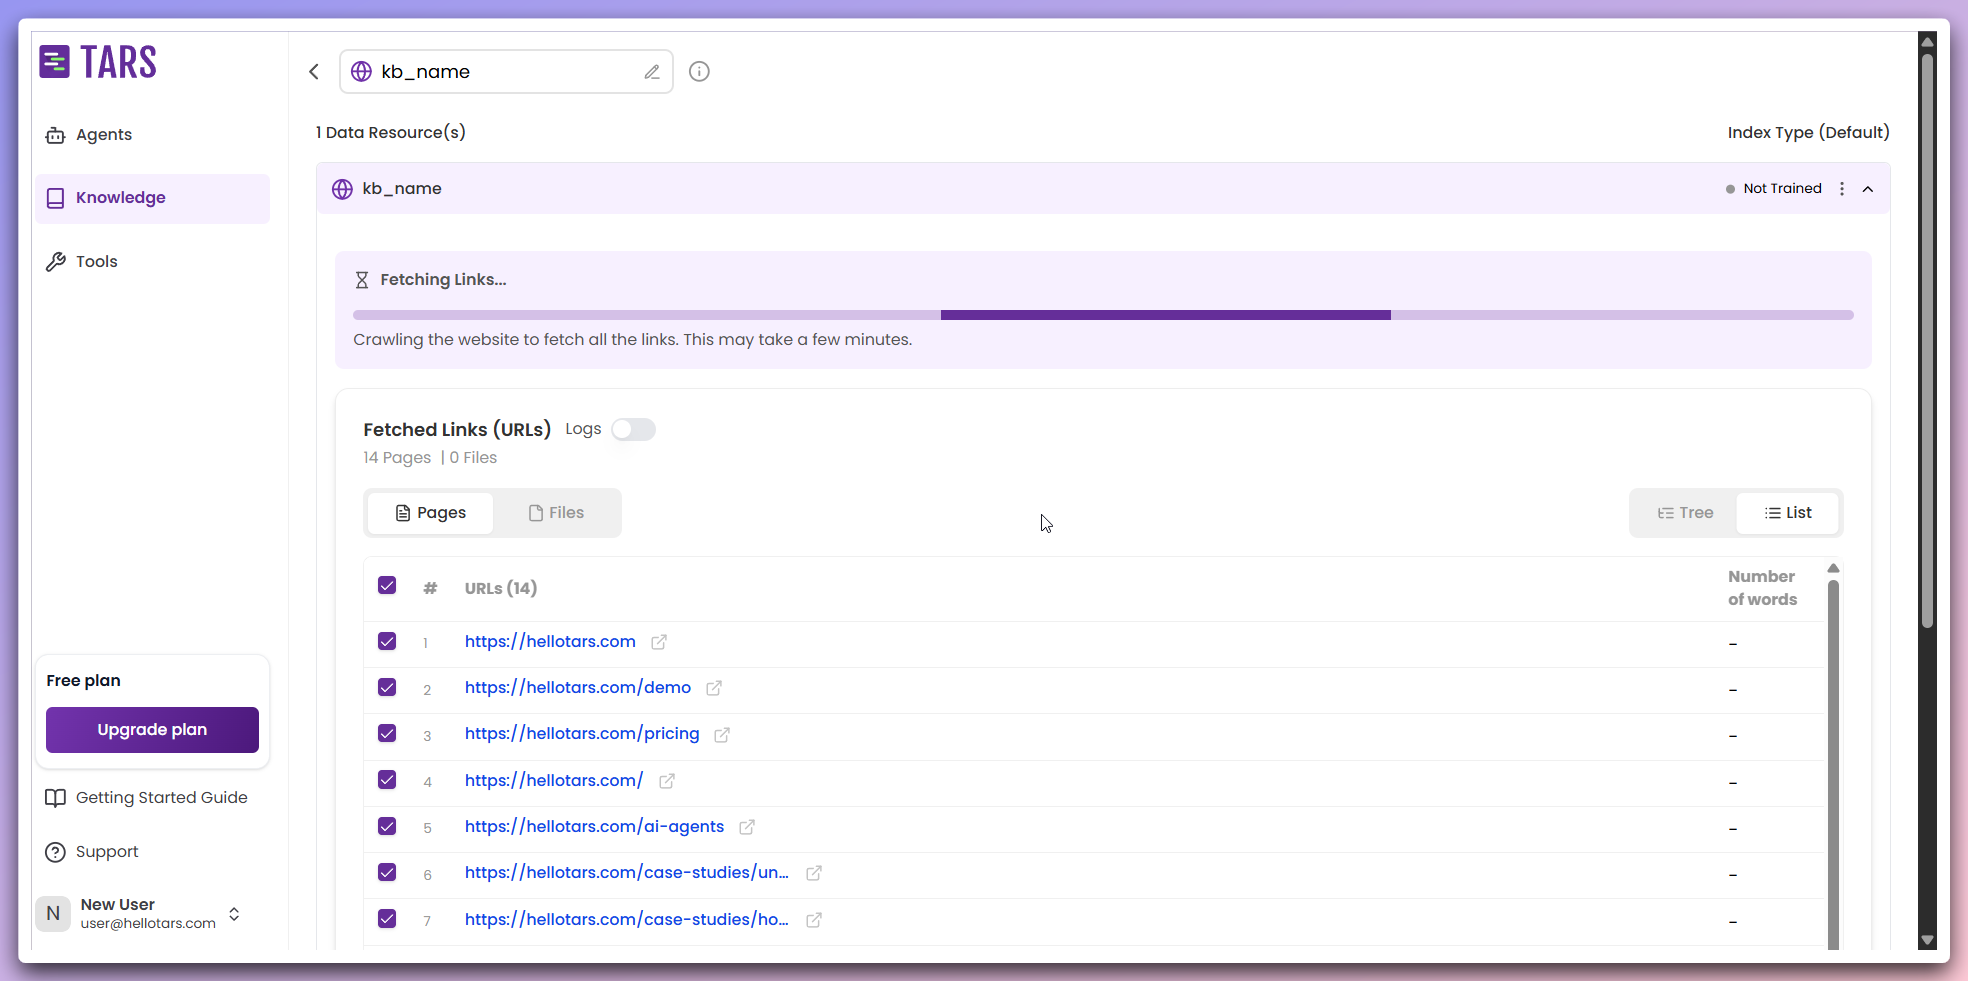
Task: Click the Not Trained status label
Action: pyautogui.click(x=1782, y=189)
